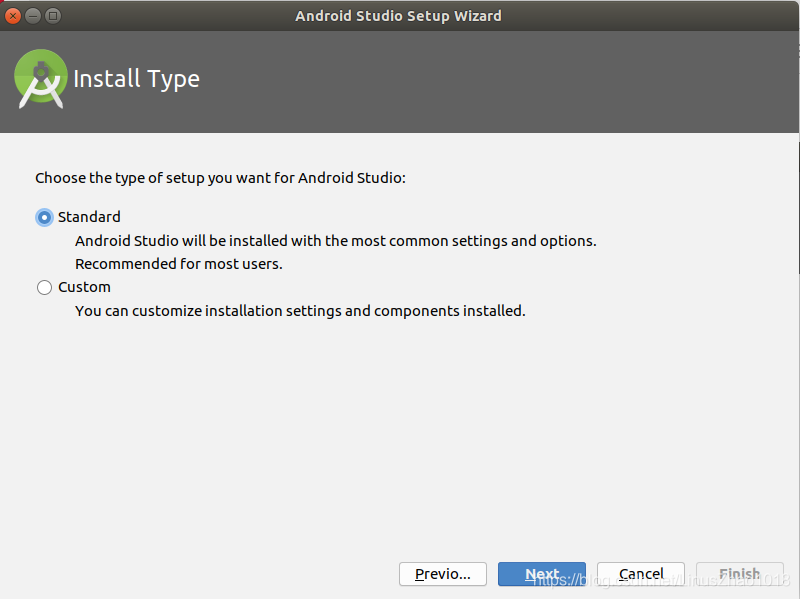Click 'Recommended for most users.' text
This screenshot has height=599, width=800.
tap(179, 264)
